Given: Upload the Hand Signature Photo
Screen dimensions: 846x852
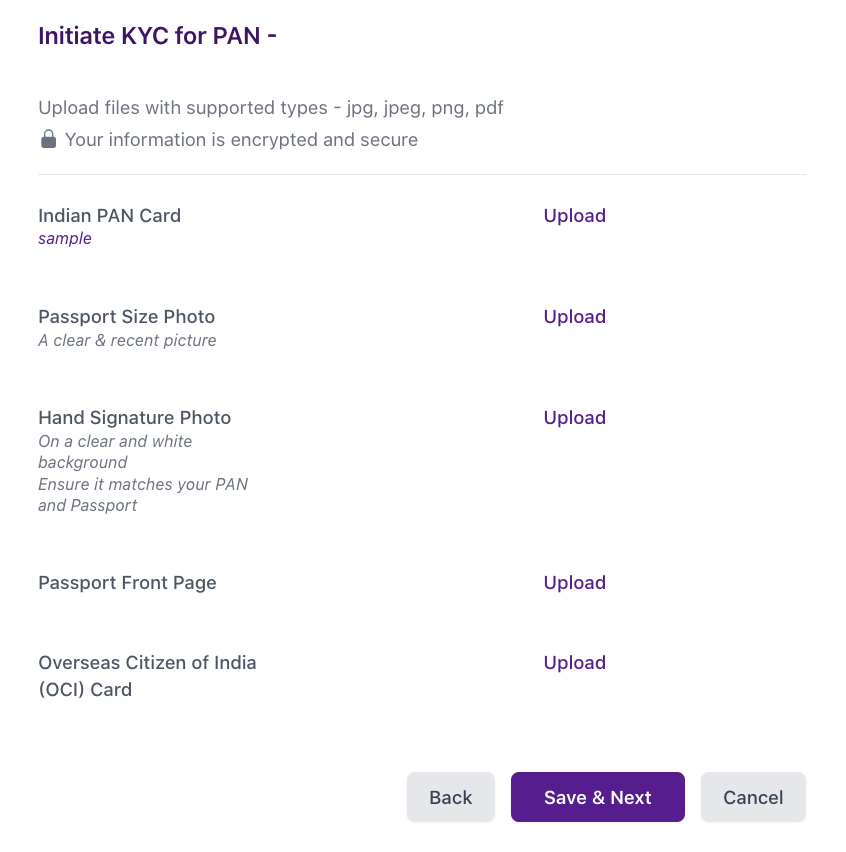Looking at the screenshot, I should point(574,418).
